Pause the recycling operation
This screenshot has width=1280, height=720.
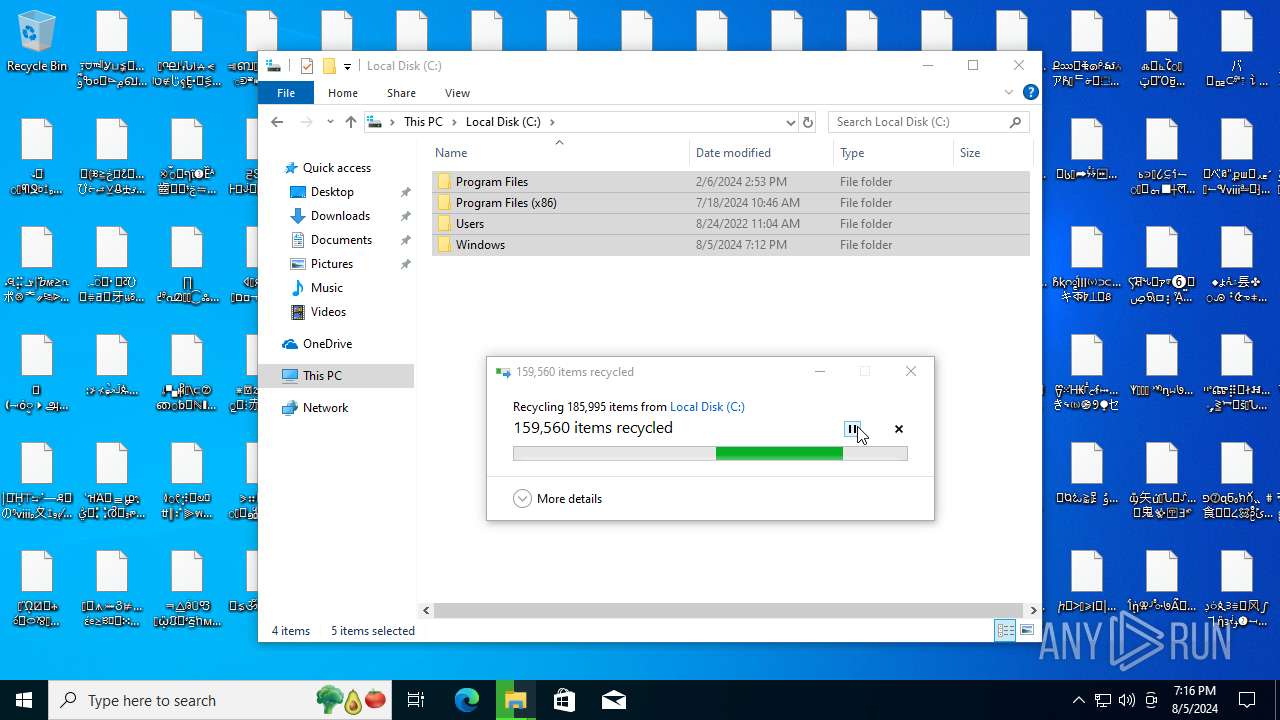pyautogui.click(x=852, y=429)
